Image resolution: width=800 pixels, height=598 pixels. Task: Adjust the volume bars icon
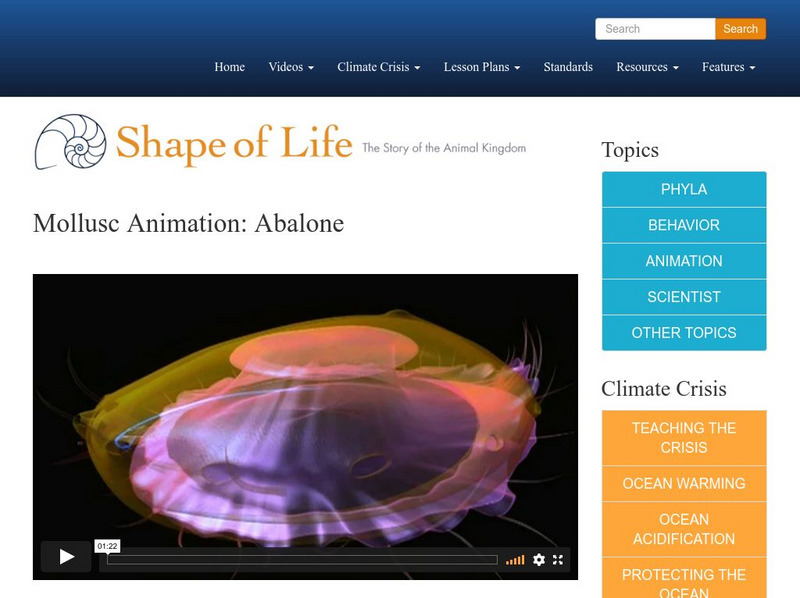click(x=517, y=558)
